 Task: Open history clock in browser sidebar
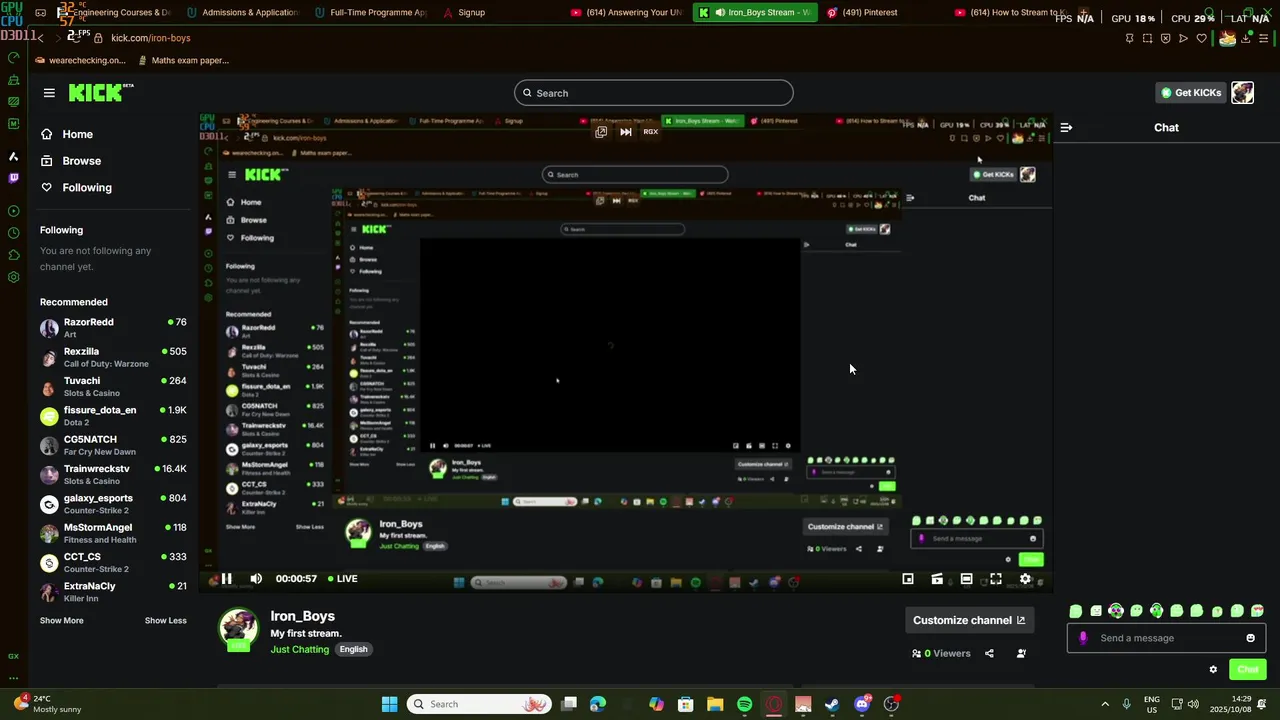pos(13,233)
